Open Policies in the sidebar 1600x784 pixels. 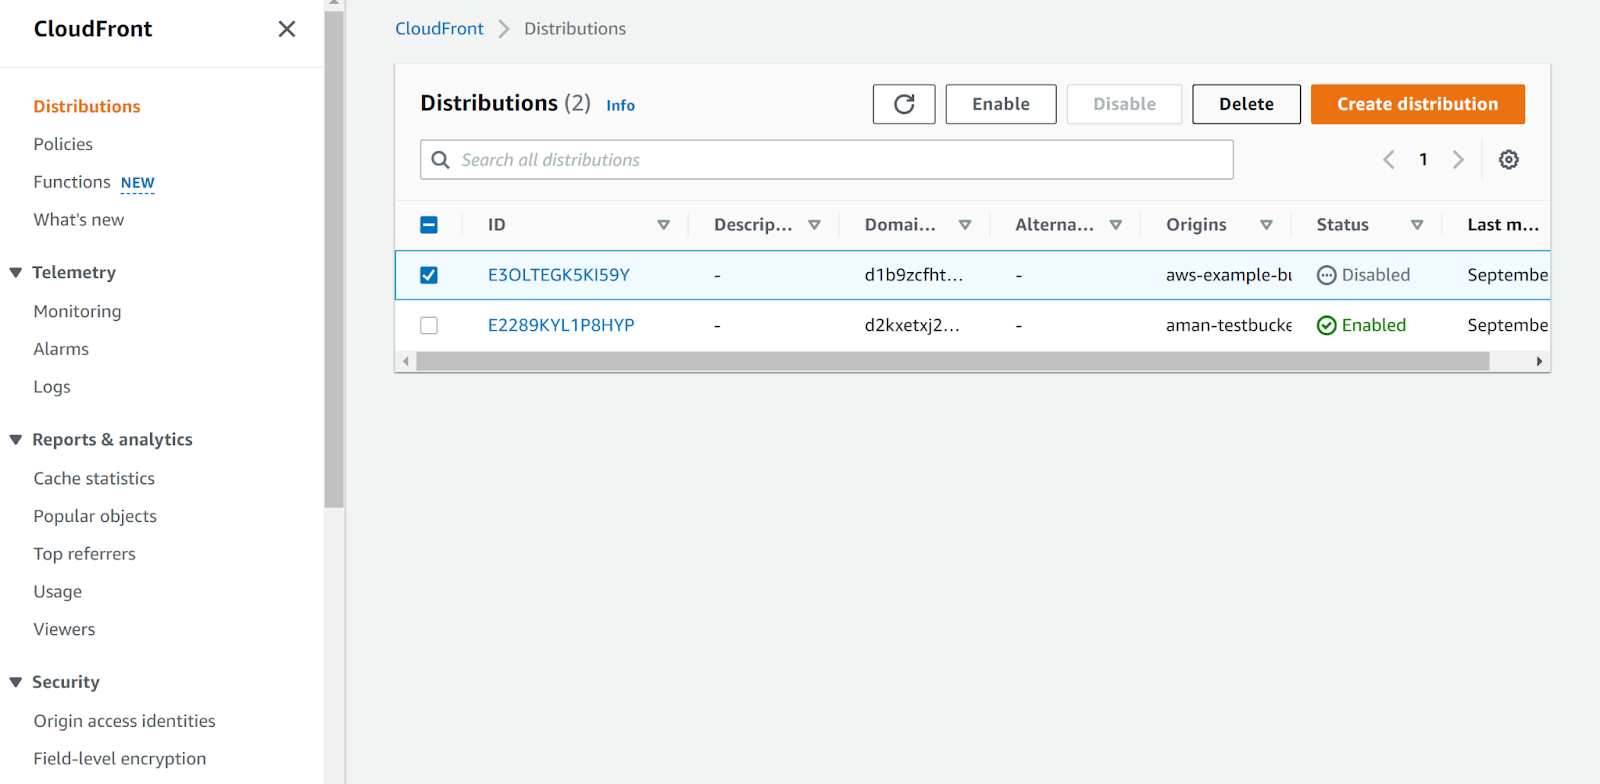pos(63,144)
